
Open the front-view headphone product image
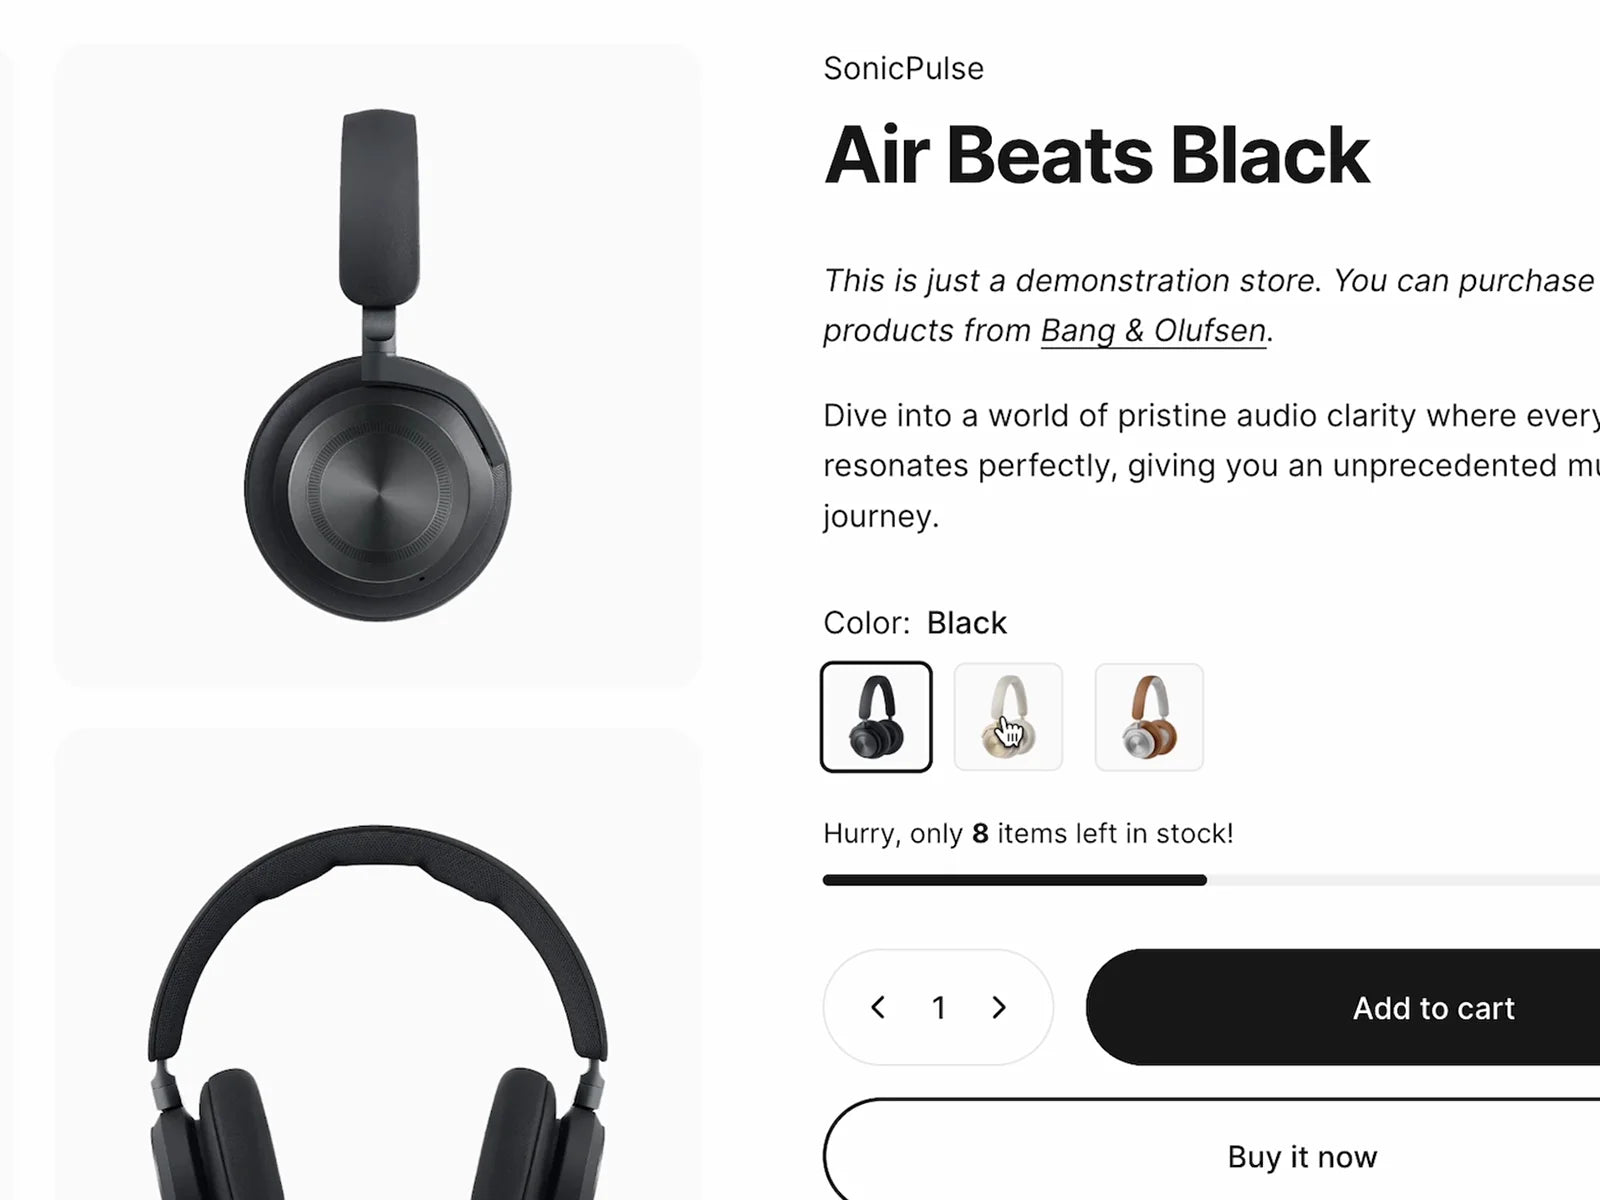pos(377,964)
